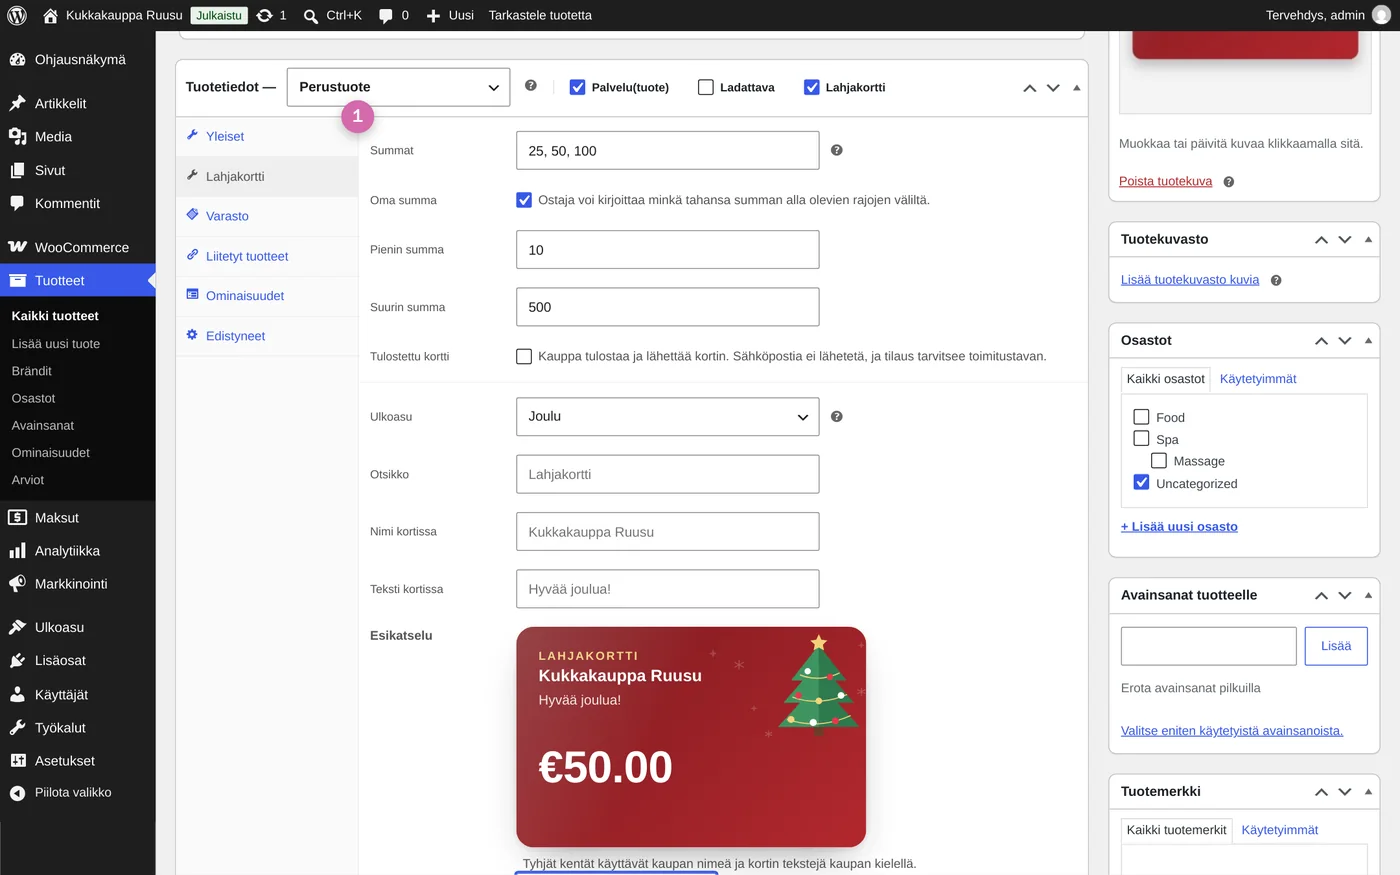This screenshot has height=875, width=1400.
Task: Open Tarkastele tuotetta link
Action: tap(540, 15)
